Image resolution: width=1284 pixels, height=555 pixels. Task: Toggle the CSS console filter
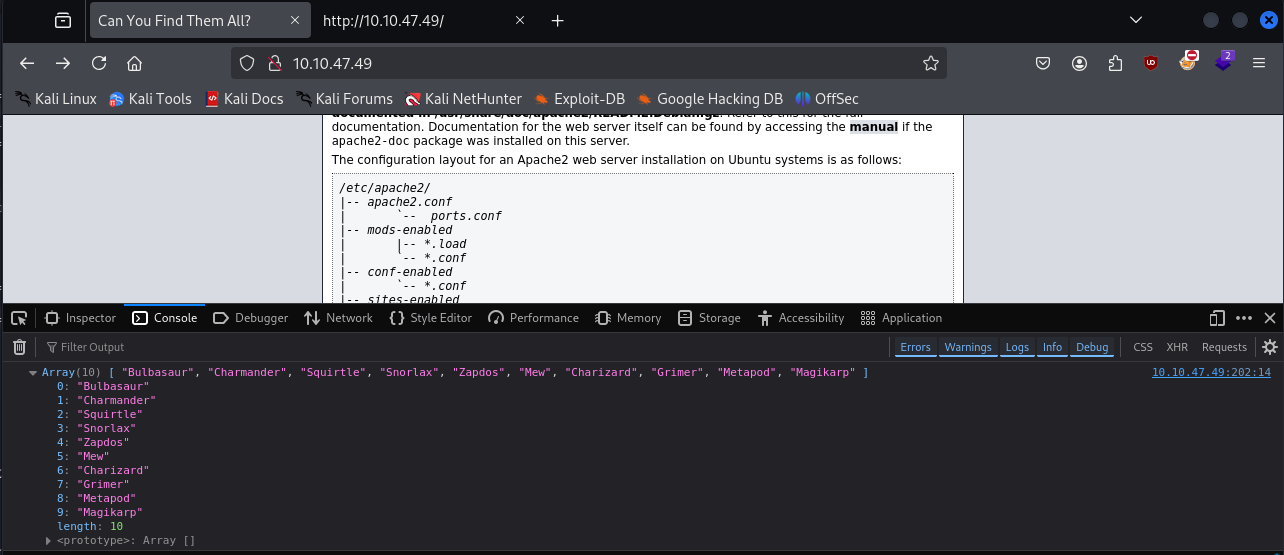pos(1142,347)
